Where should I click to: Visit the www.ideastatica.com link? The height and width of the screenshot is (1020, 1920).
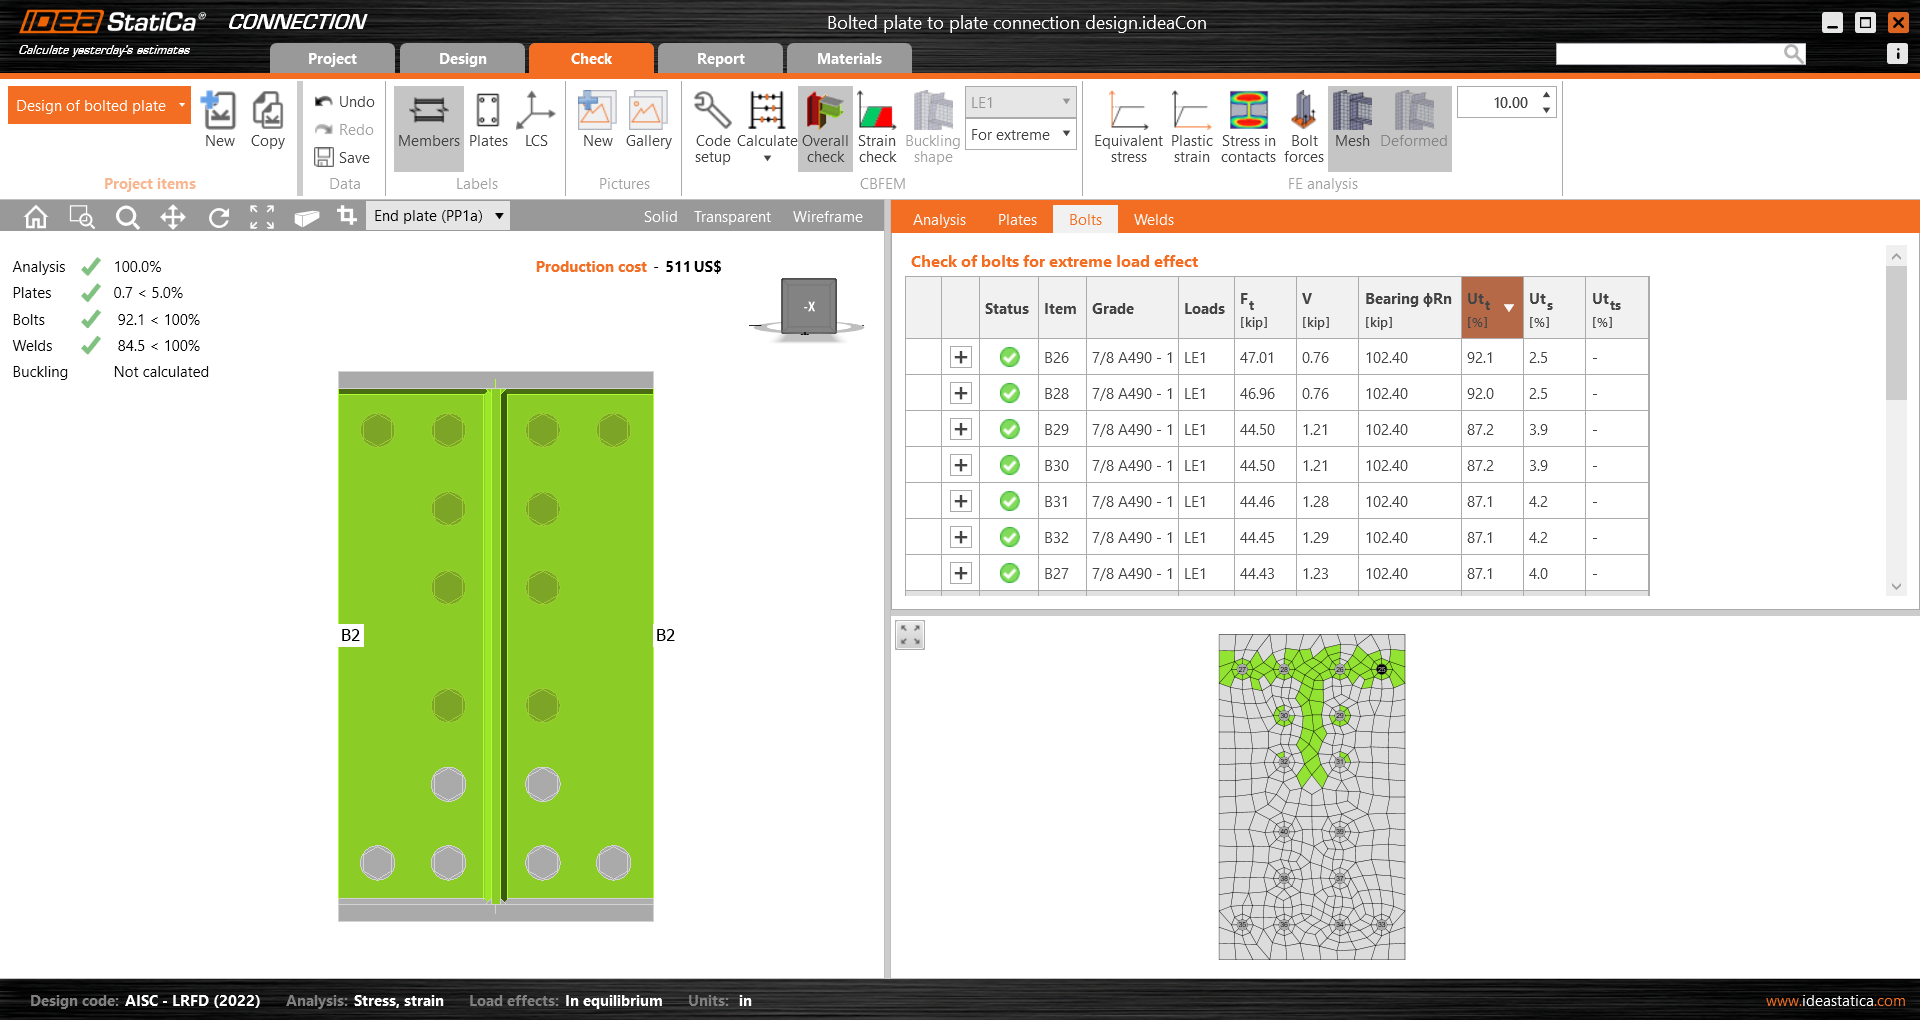click(x=1834, y=1000)
